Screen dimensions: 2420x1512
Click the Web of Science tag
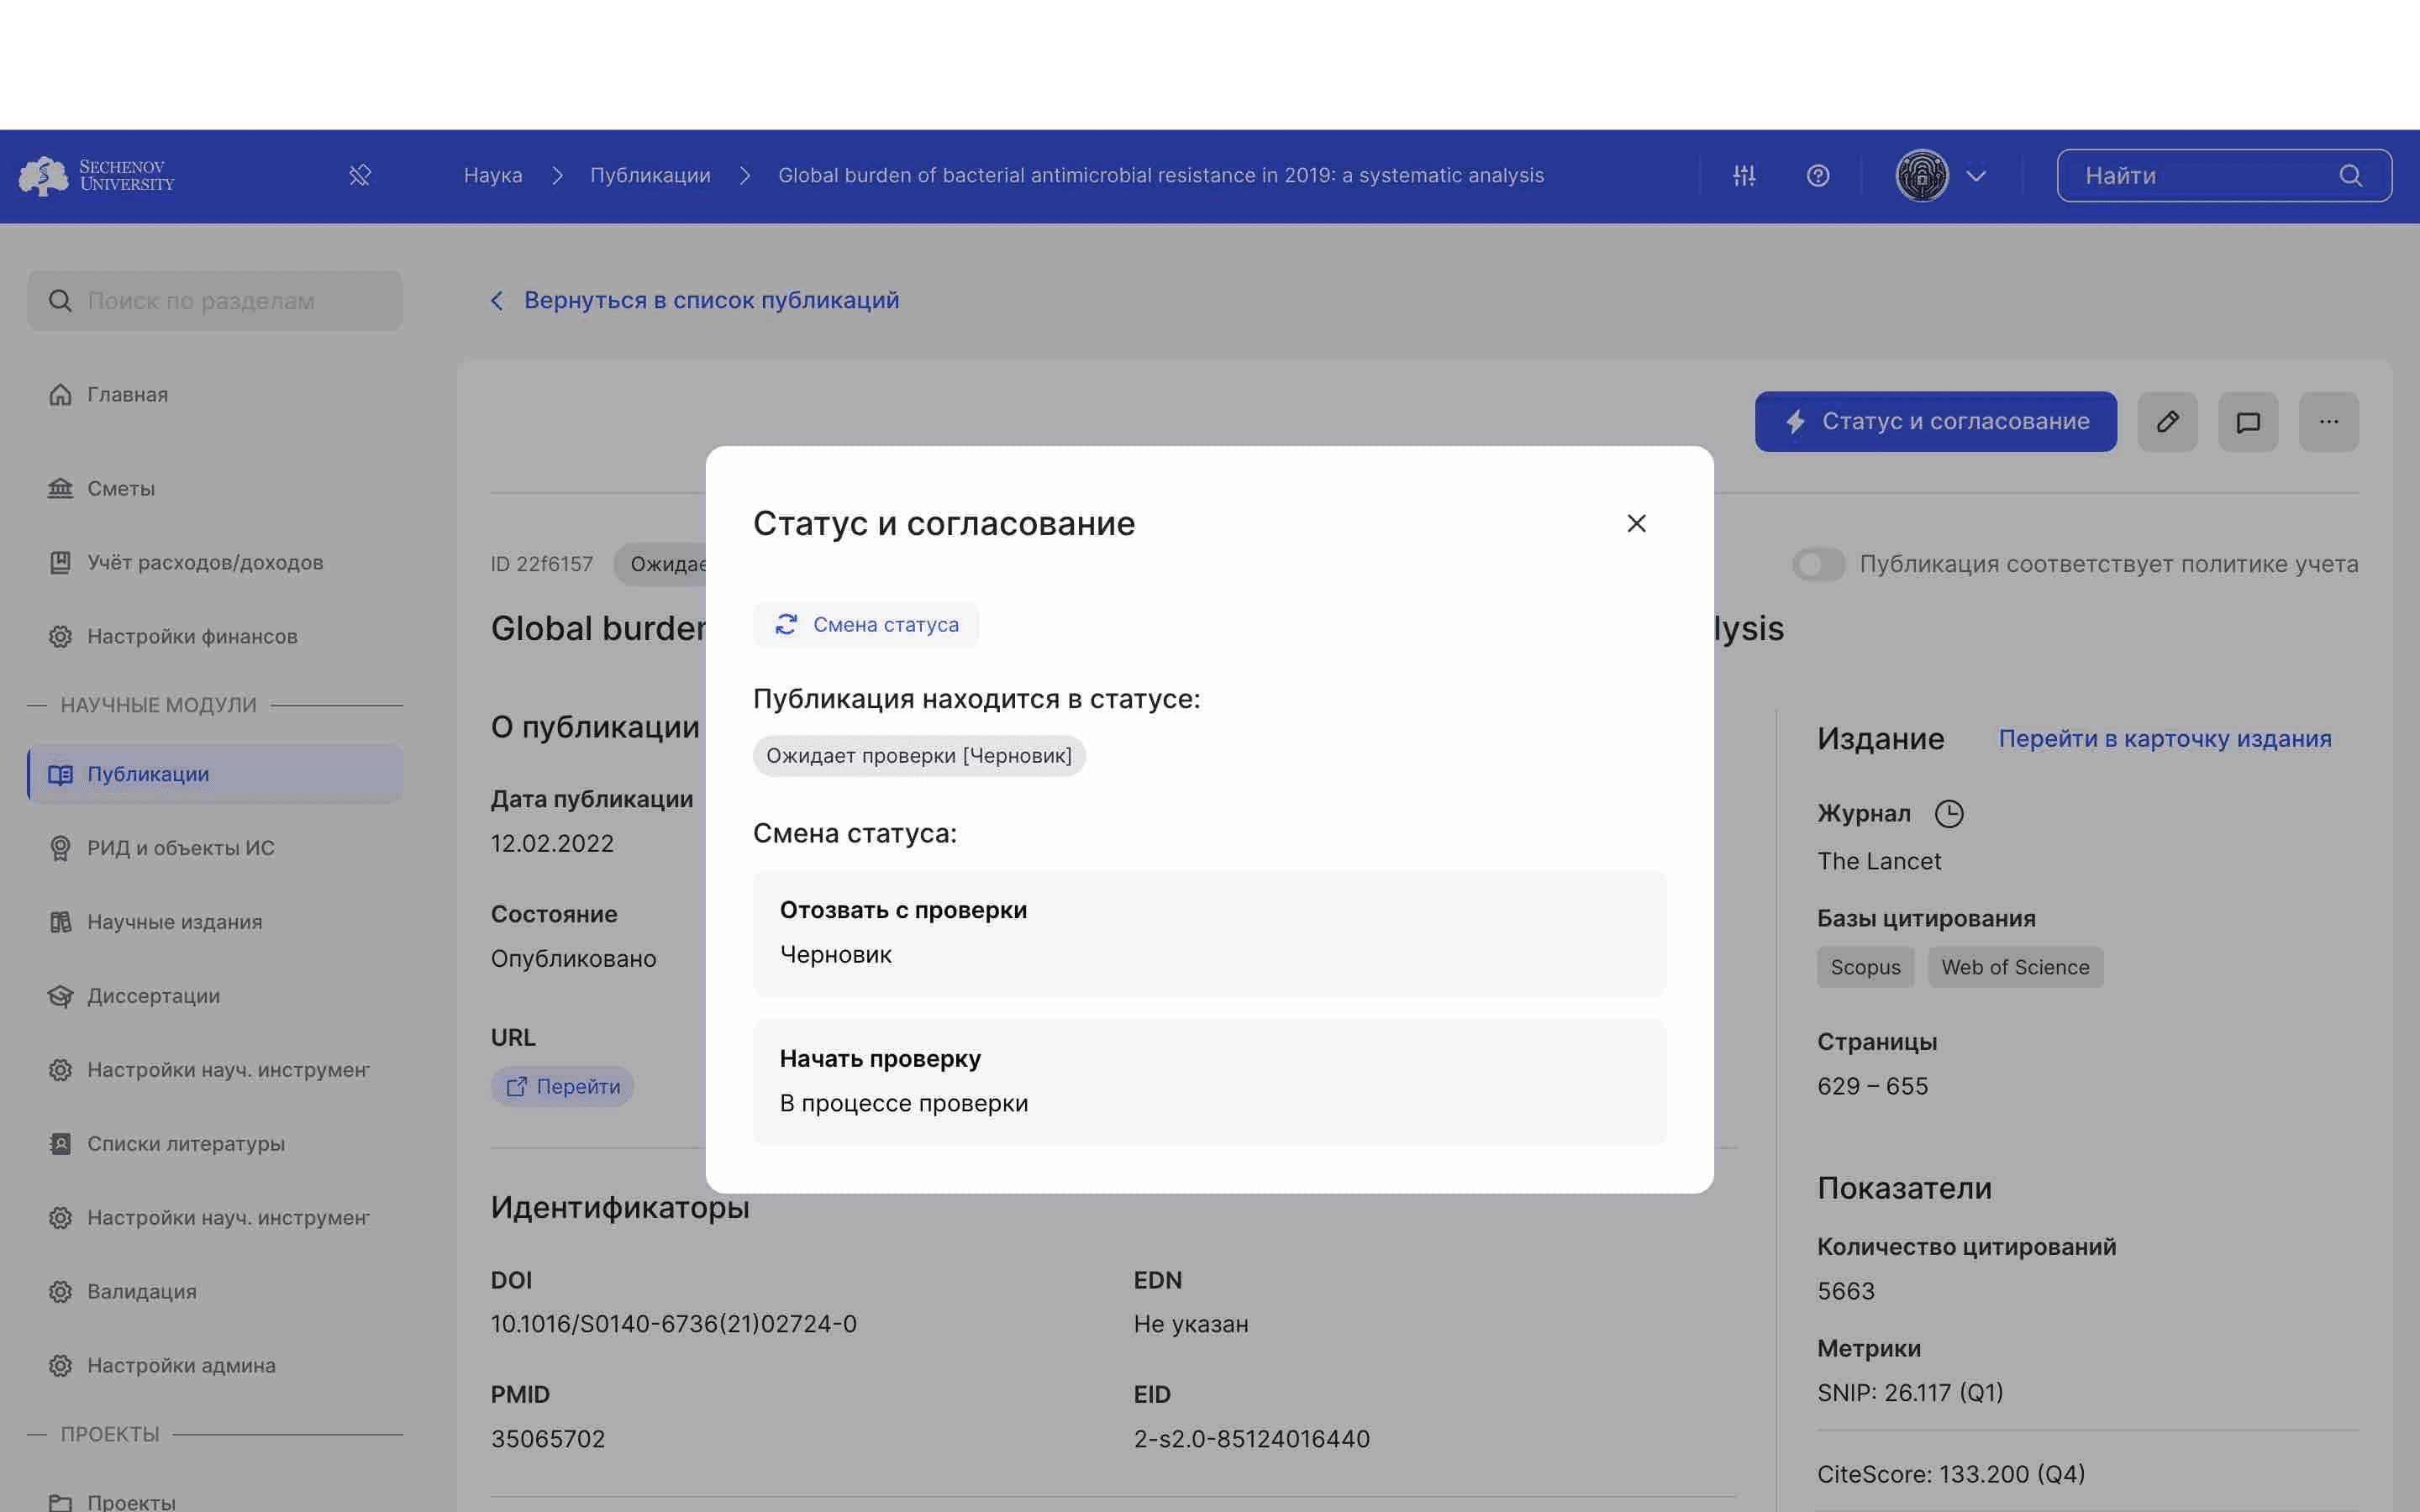(2015, 968)
